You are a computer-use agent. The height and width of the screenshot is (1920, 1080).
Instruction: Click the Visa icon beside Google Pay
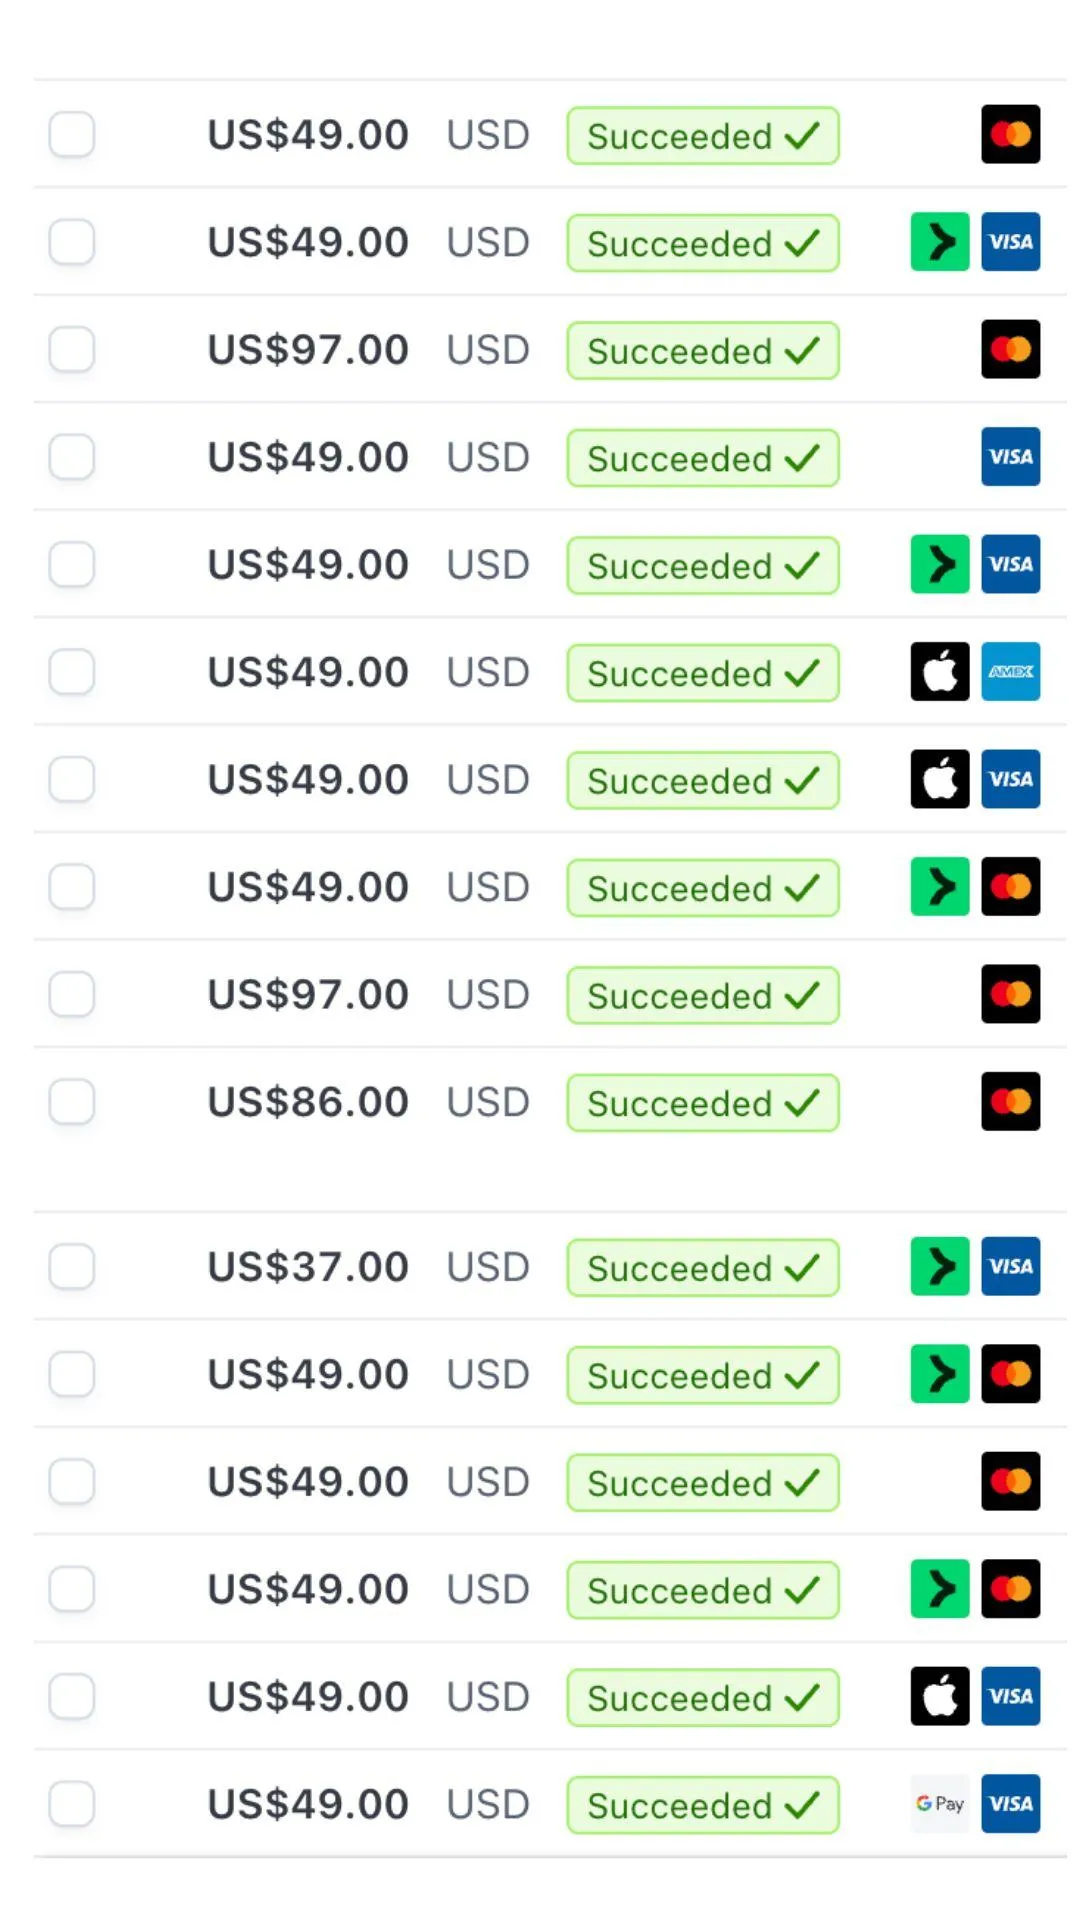point(1010,1804)
